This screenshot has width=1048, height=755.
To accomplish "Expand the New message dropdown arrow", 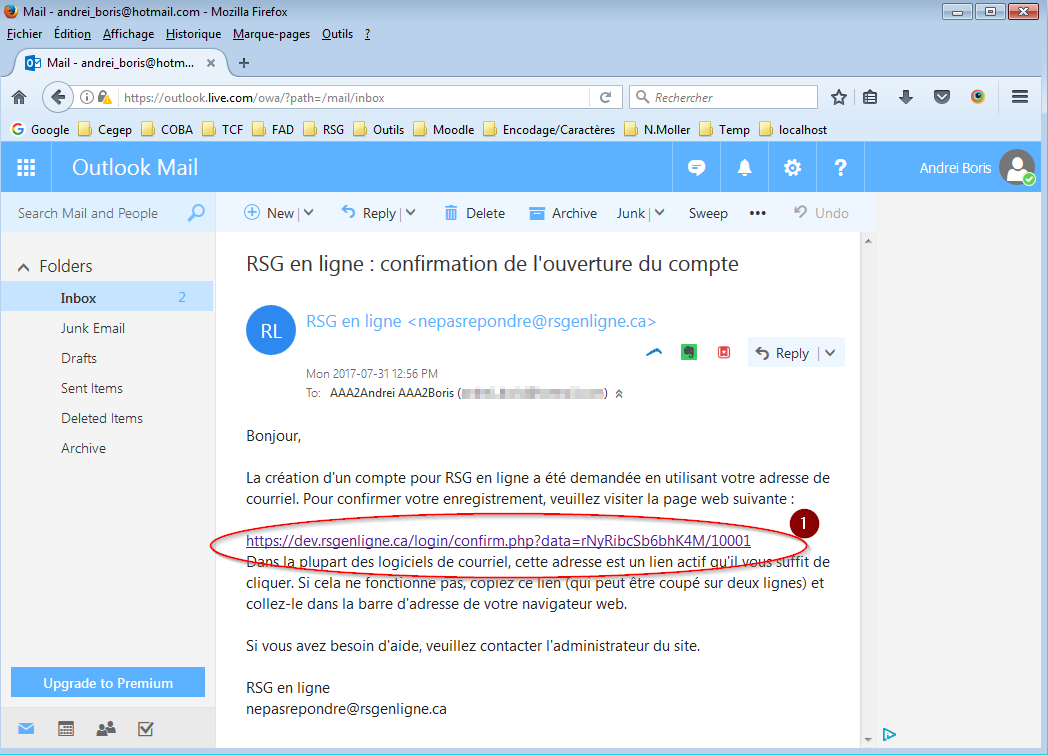I will click(x=308, y=213).
